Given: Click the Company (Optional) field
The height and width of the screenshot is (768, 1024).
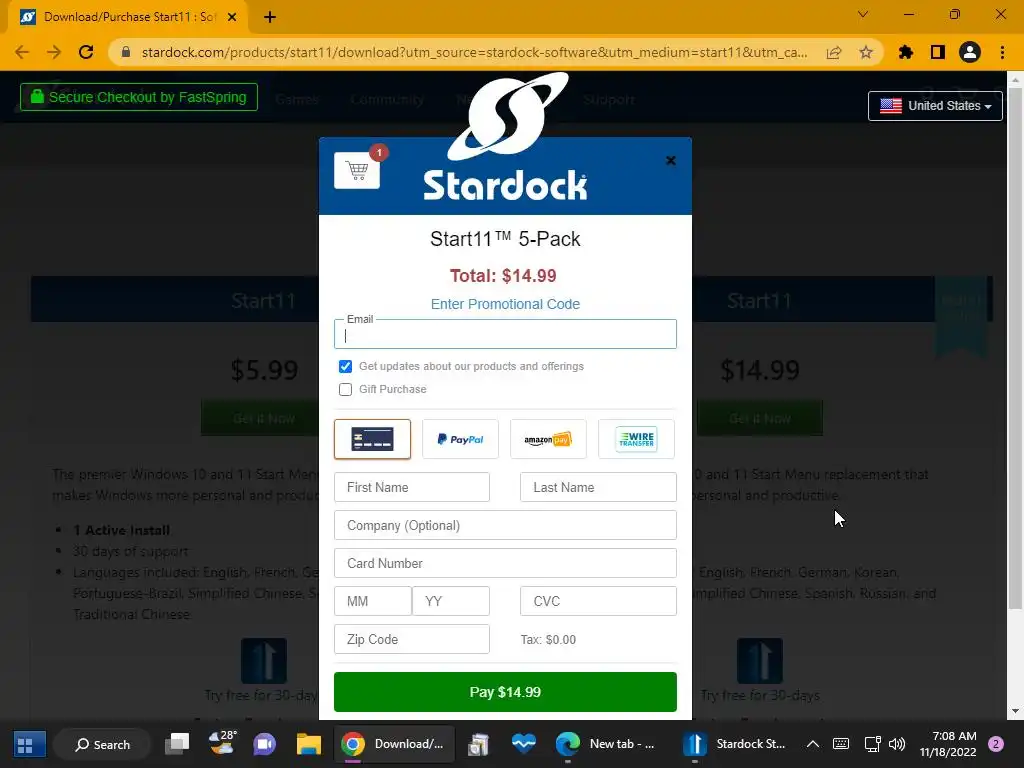Looking at the screenshot, I should [x=505, y=525].
